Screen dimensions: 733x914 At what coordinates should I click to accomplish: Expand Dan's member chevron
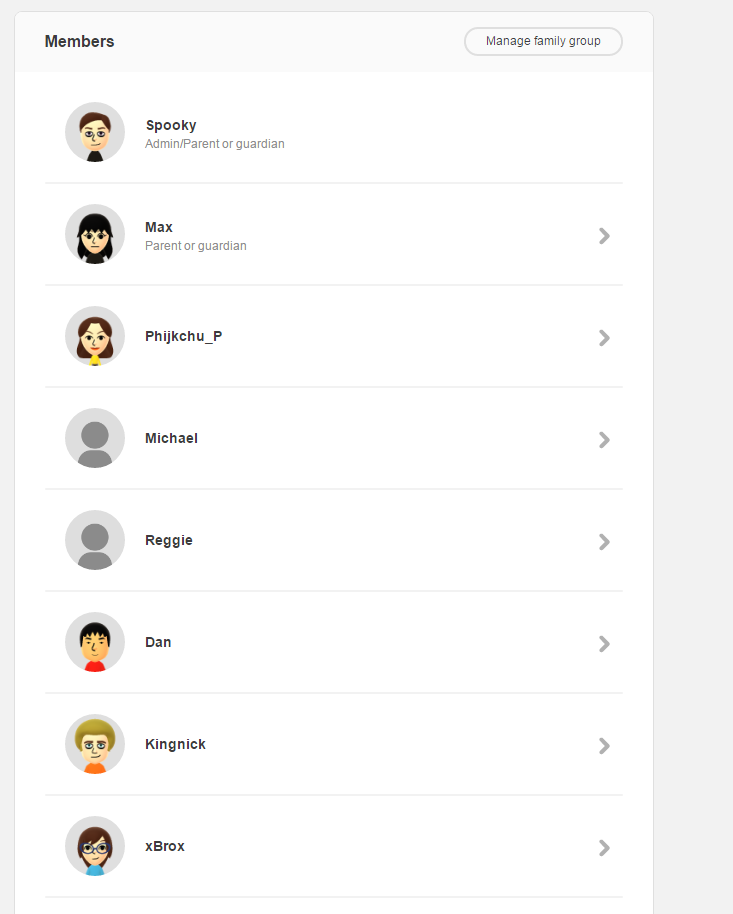click(604, 644)
